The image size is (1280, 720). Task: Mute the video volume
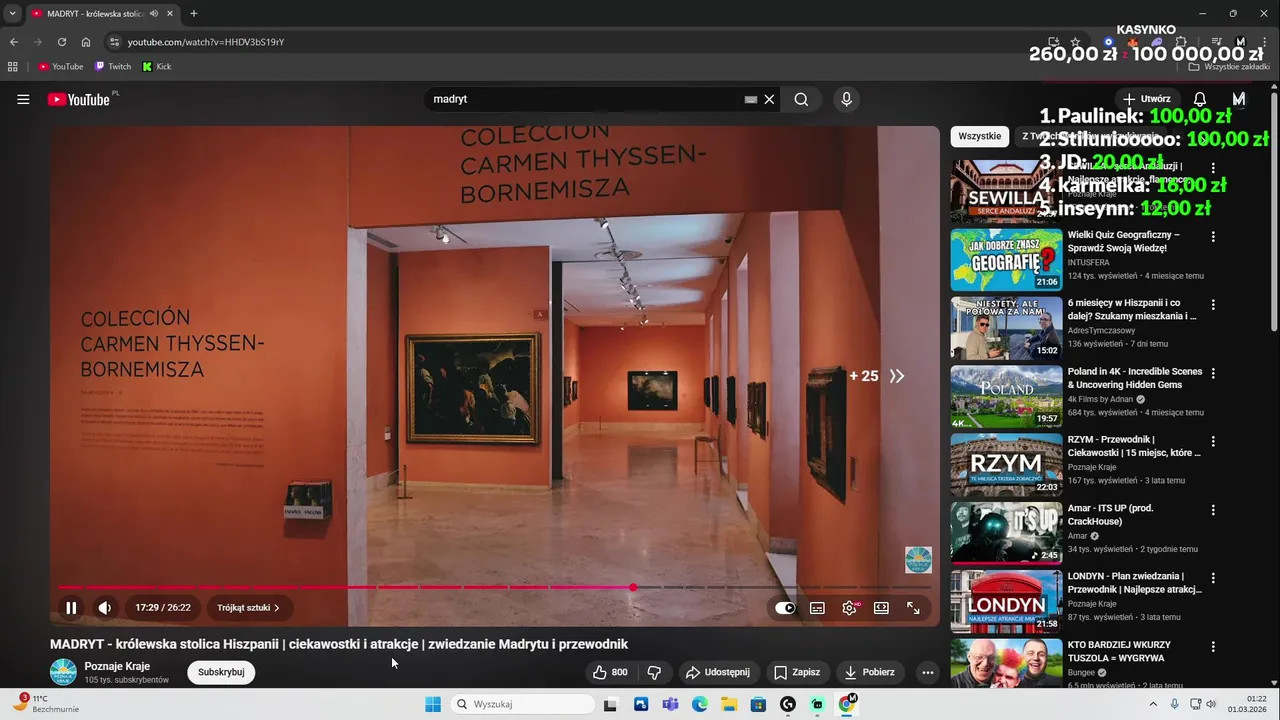104,607
